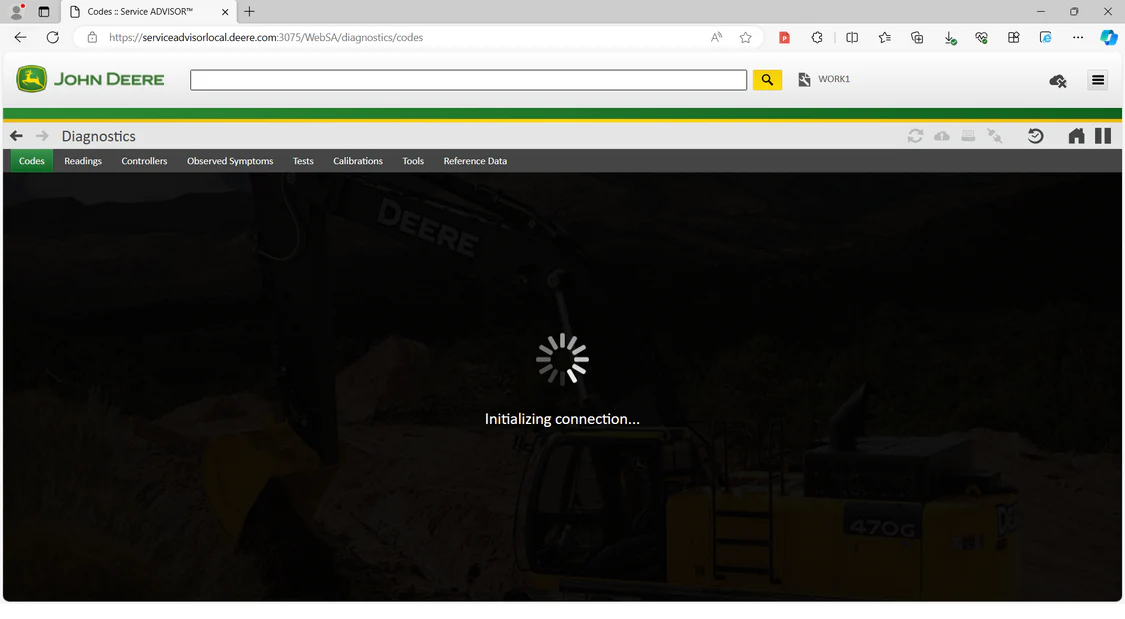Go back using the Diagnostics back arrow
1125x619 pixels.
pos(16,136)
